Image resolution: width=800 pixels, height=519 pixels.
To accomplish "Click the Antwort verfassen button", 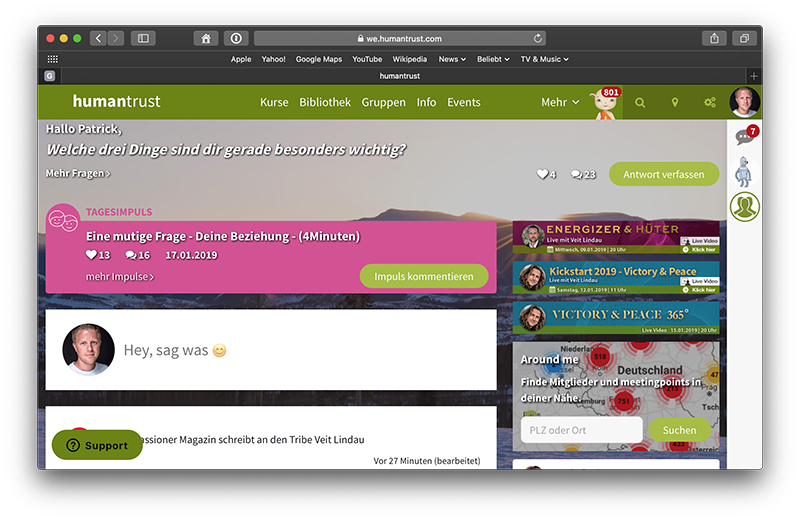I will pyautogui.click(x=664, y=175).
